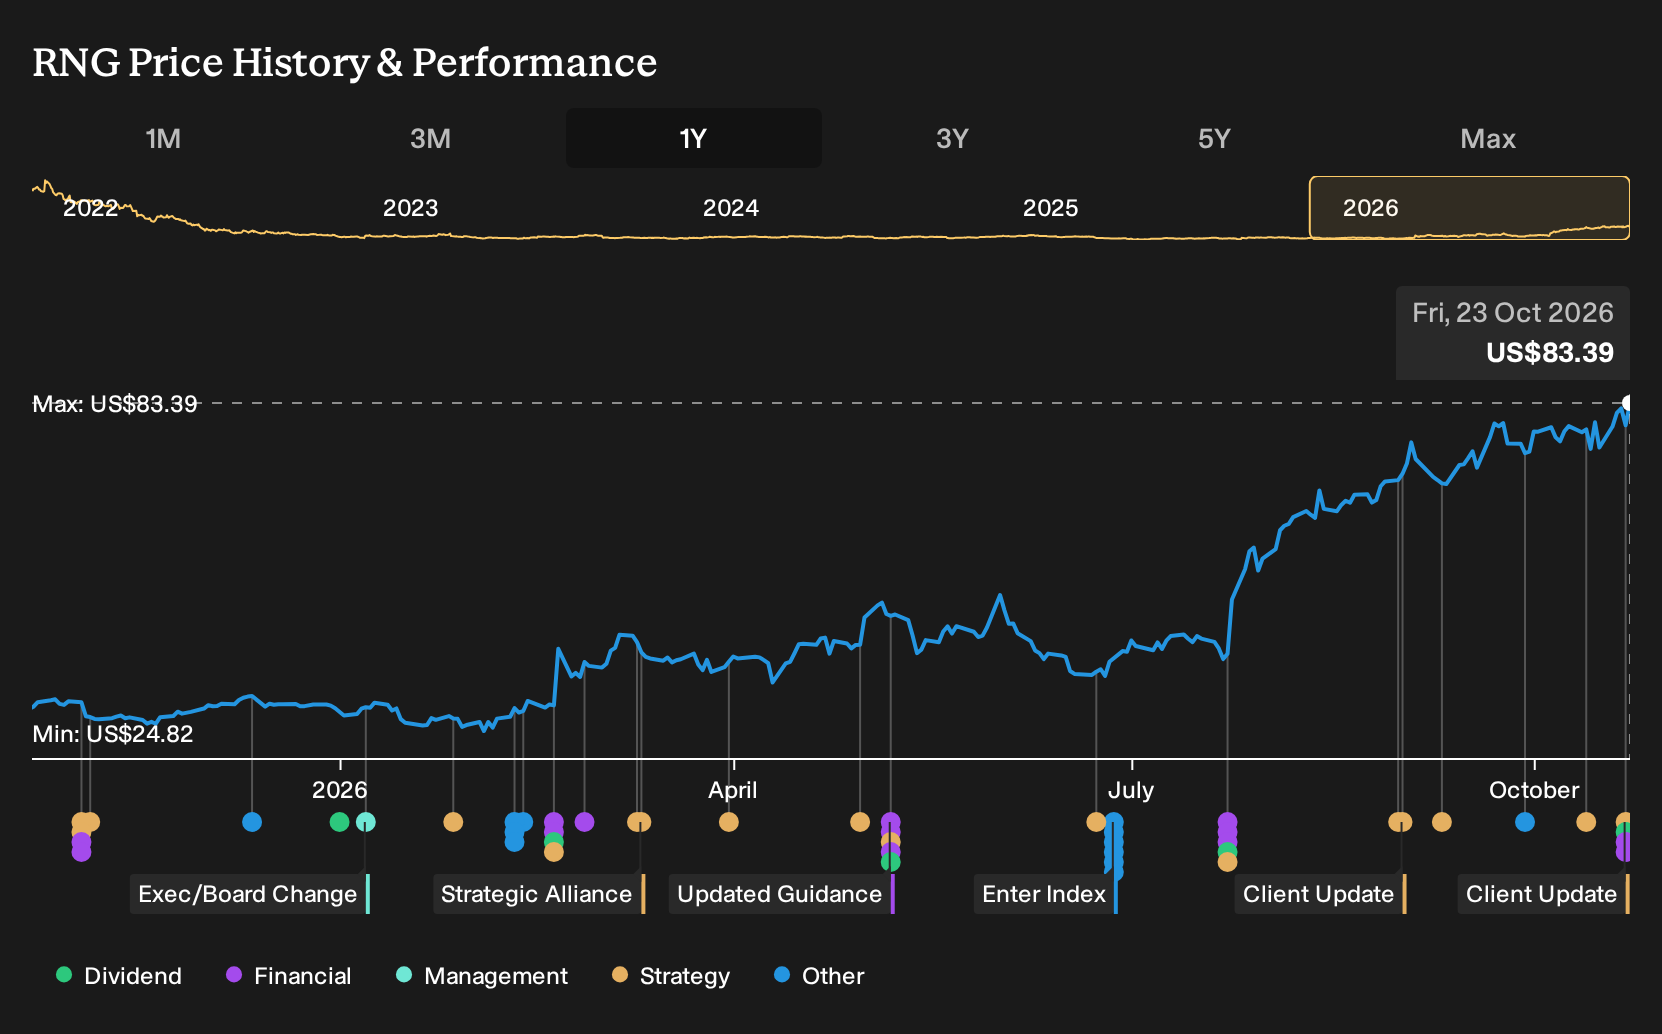
Task: Toggle the Dividend legend filter
Action: [119, 976]
